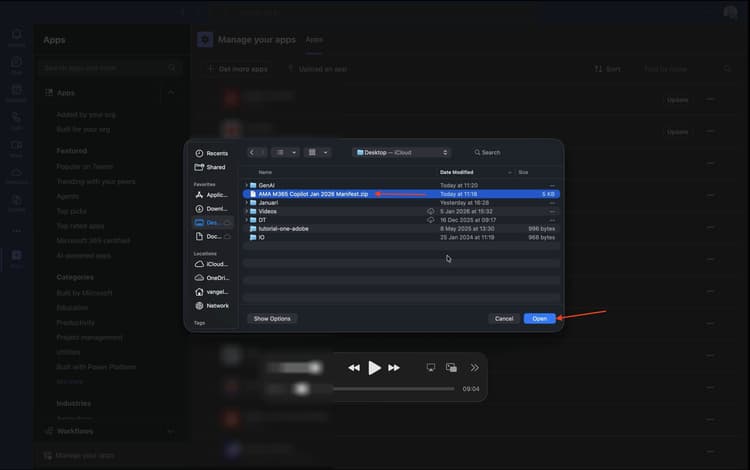Open the Sort control in Teams window
Screen dimensions: 750x470
coord(607,69)
